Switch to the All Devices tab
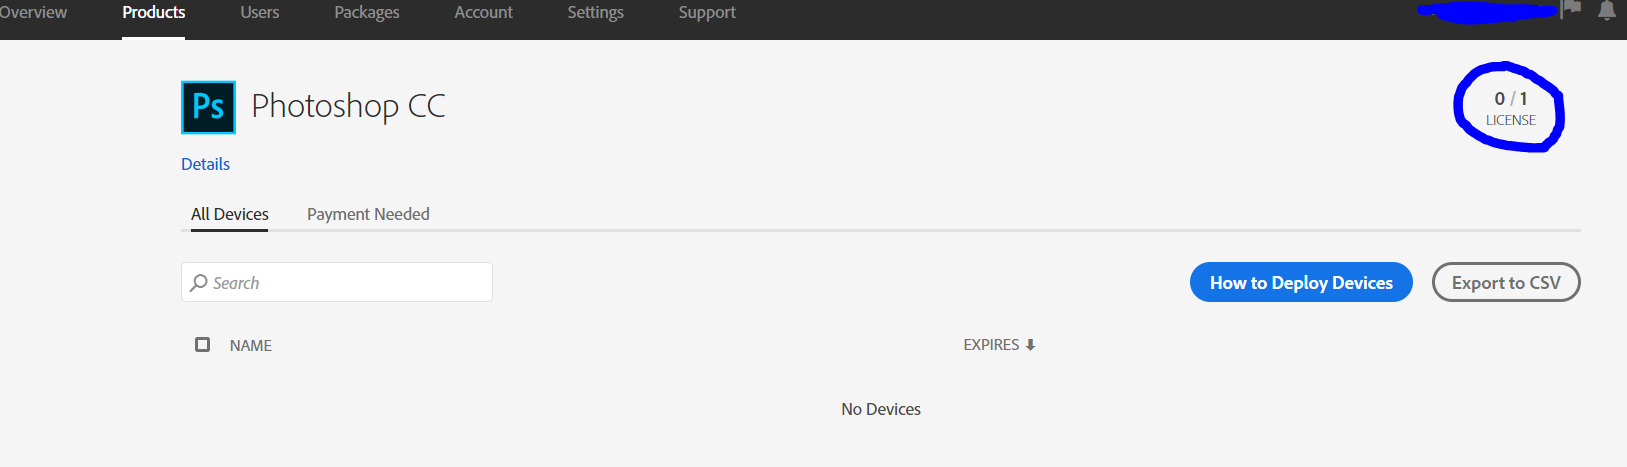The width and height of the screenshot is (1627, 467). pos(230,214)
